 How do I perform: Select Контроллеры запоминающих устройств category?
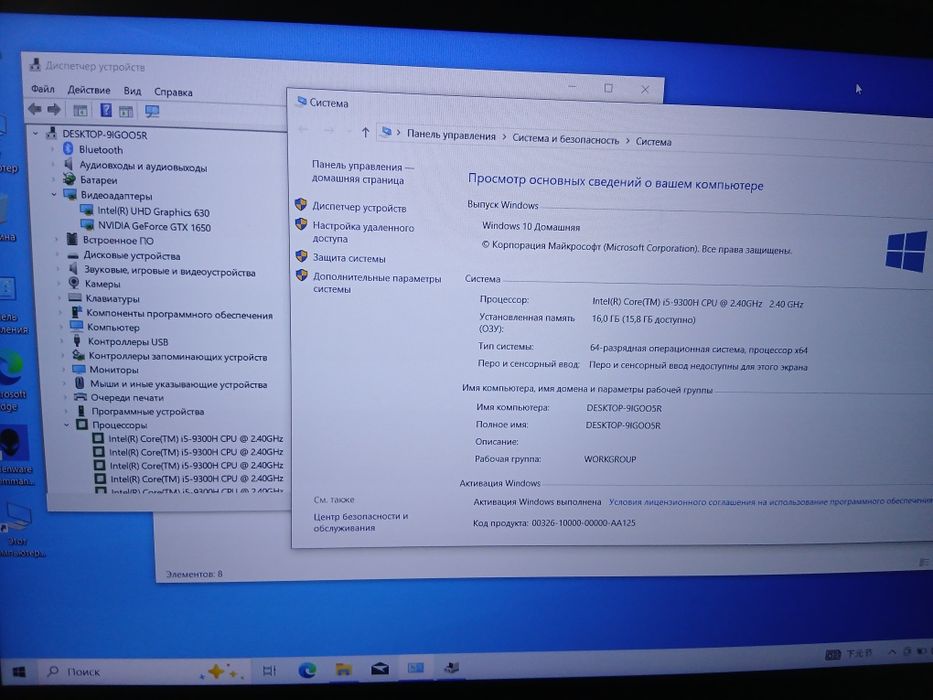tap(178, 357)
